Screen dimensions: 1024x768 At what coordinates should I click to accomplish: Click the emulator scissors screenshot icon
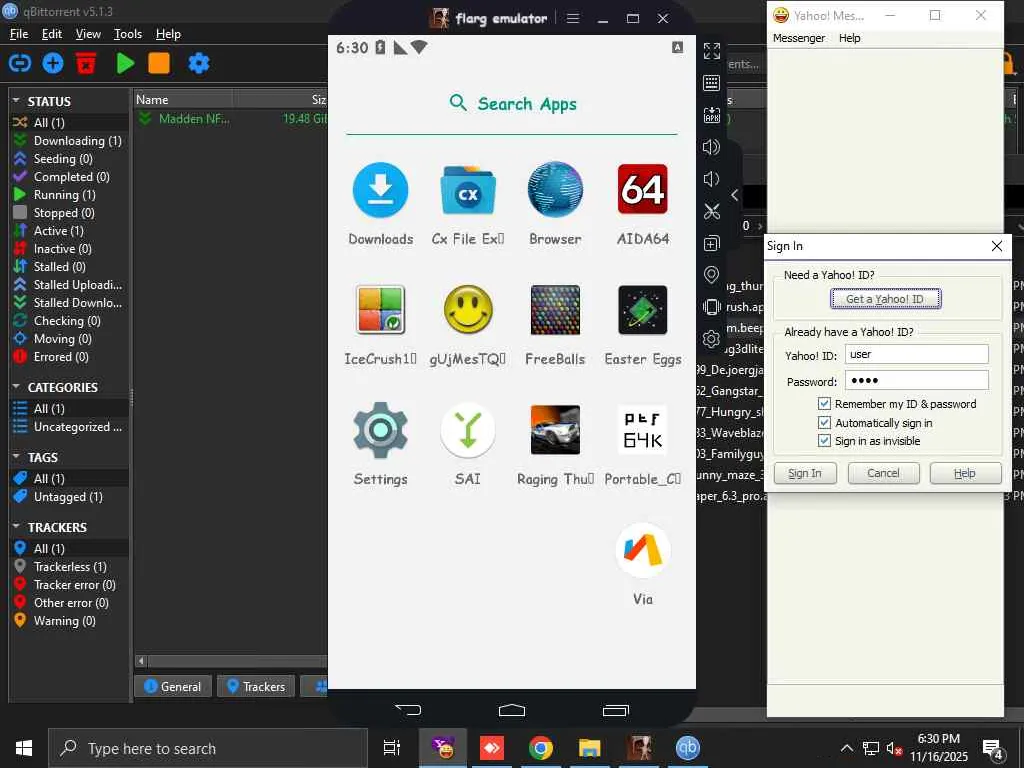pos(712,211)
